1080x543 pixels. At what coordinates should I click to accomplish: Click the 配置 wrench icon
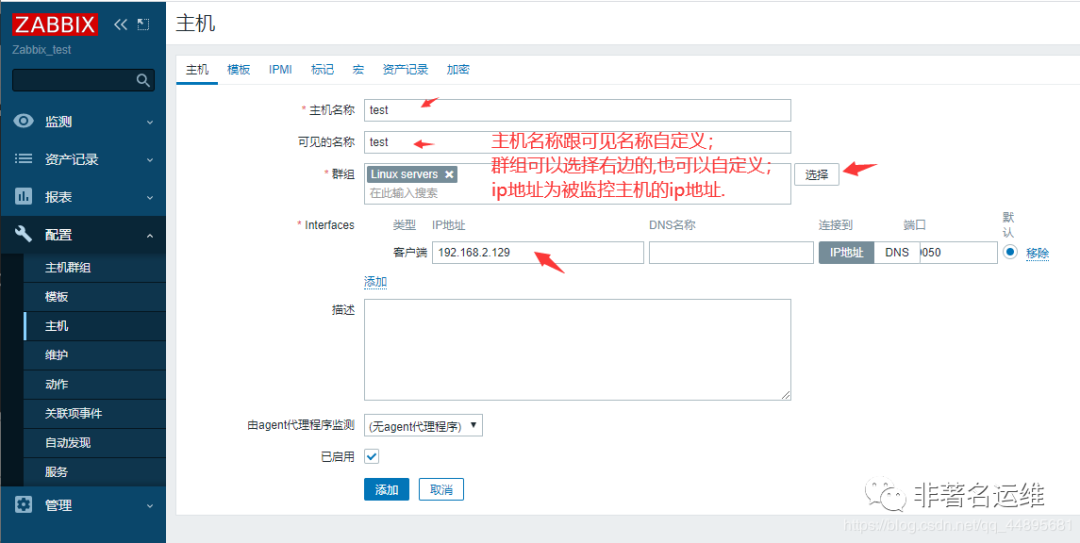tap(24, 234)
